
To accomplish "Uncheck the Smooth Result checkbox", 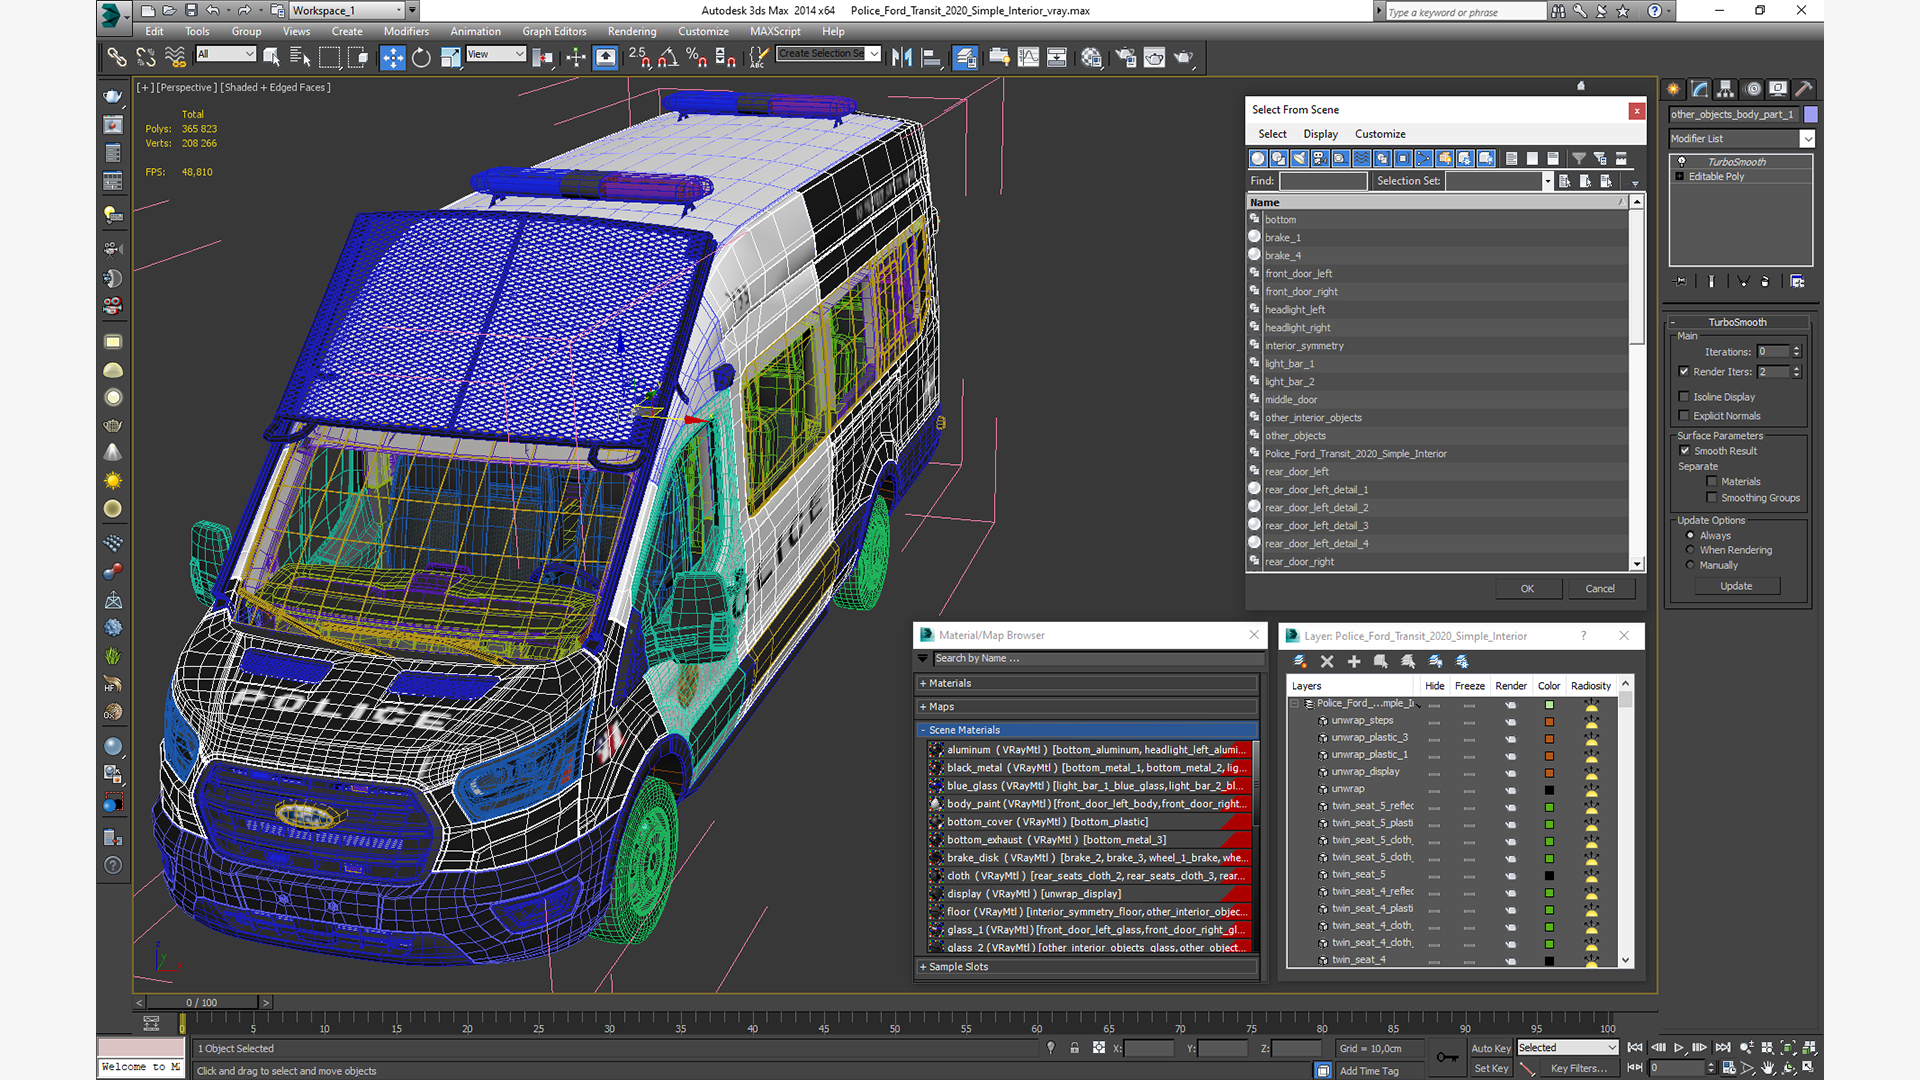I will coord(1685,451).
